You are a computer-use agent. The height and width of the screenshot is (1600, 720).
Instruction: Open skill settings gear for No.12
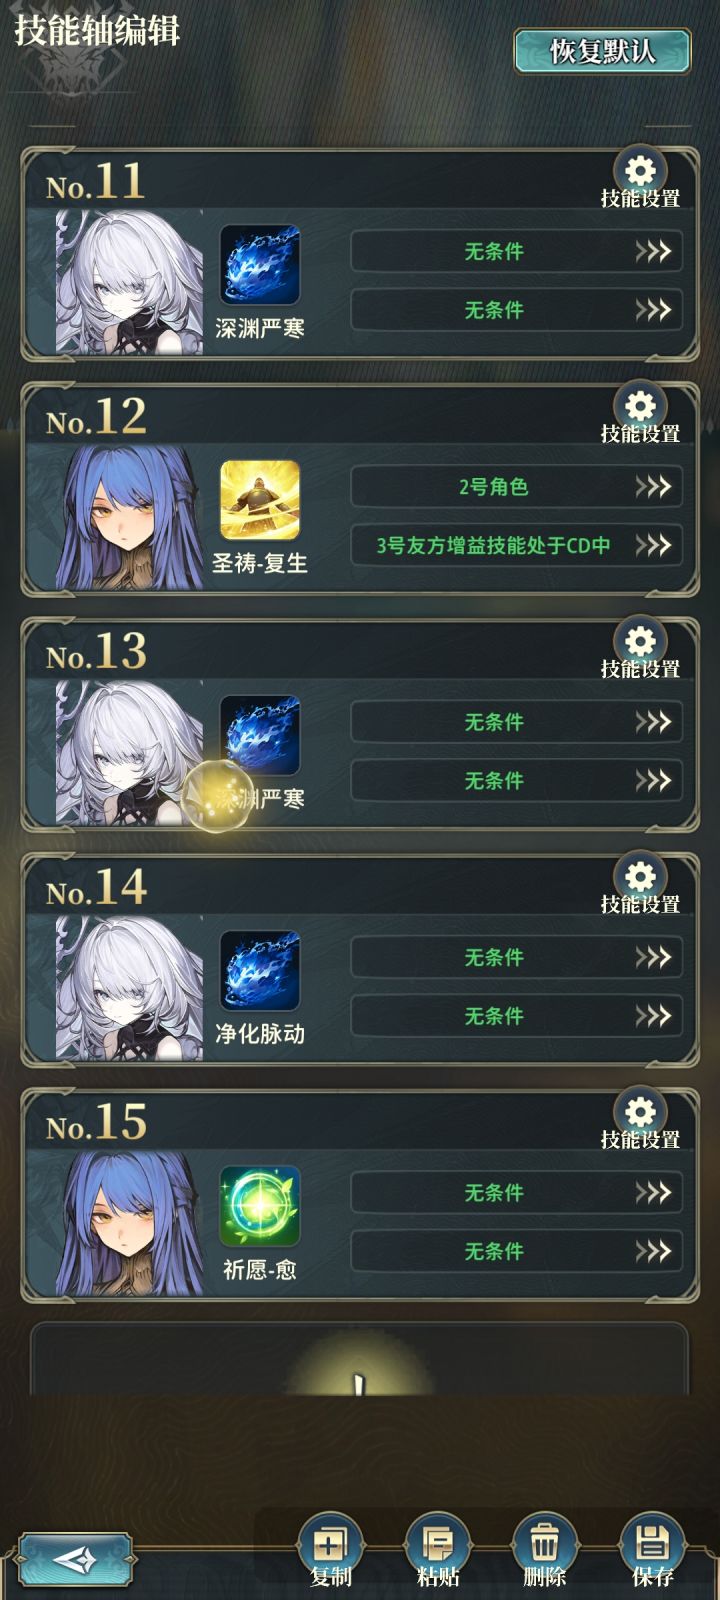[640, 406]
